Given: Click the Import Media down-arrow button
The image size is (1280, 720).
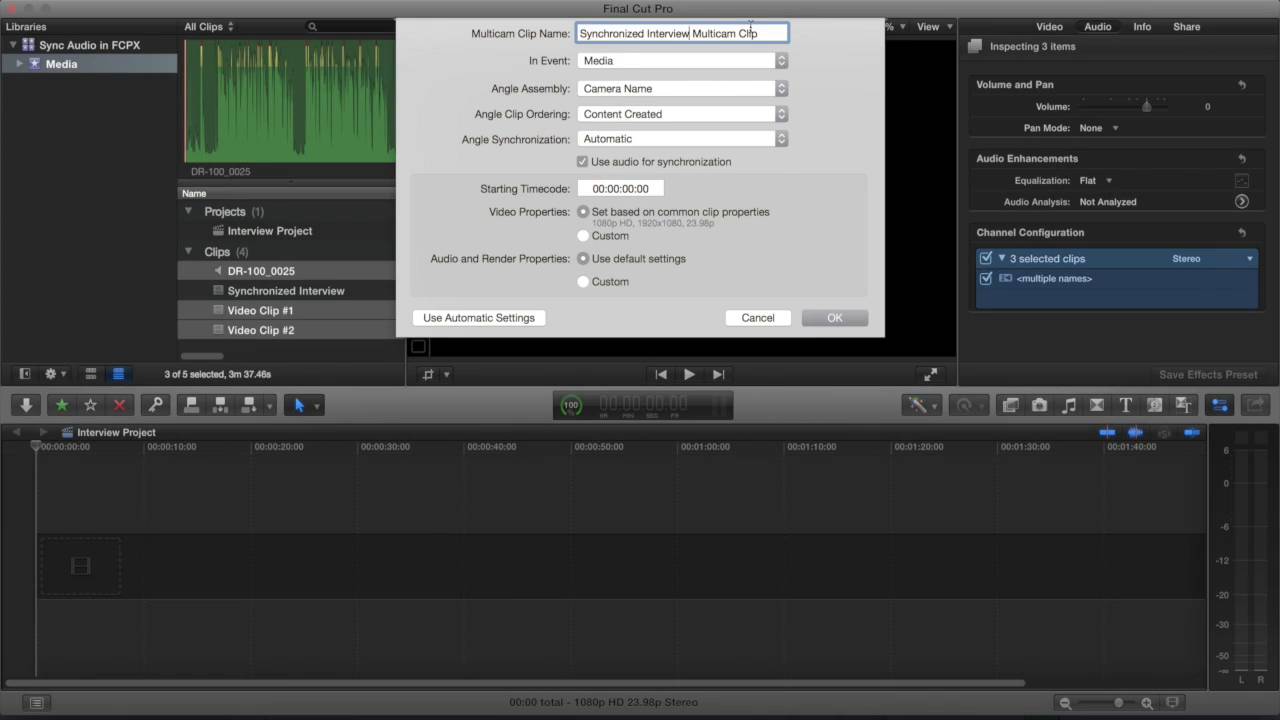Looking at the screenshot, I should (26, 405).
